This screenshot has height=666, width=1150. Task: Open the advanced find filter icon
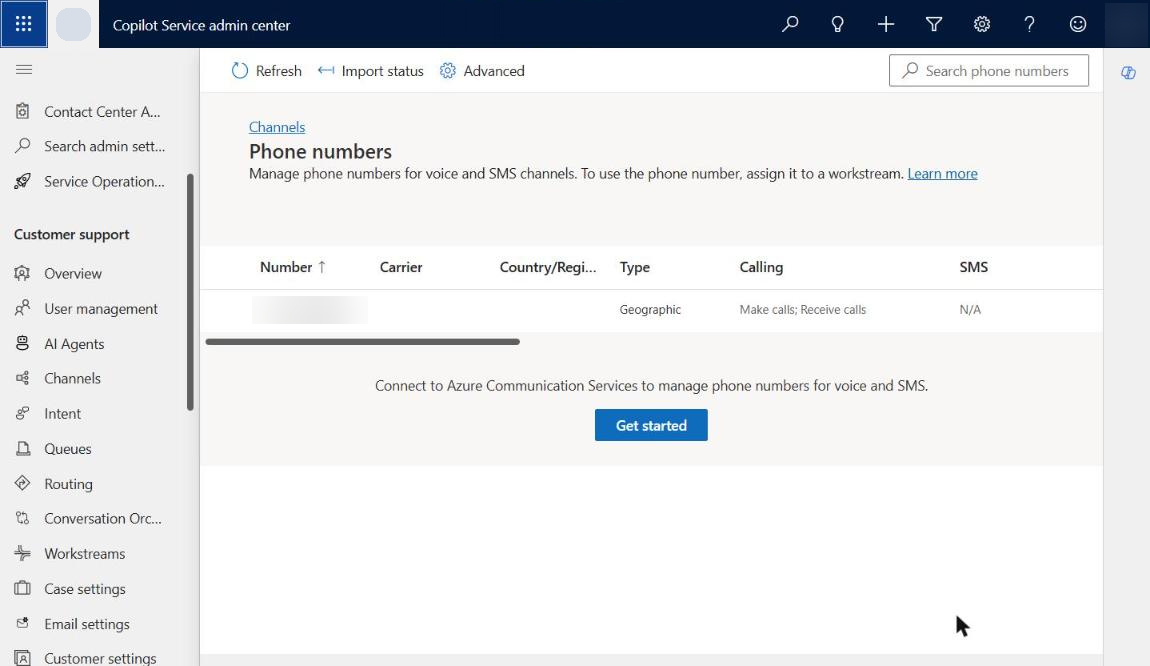click(934, 24)
